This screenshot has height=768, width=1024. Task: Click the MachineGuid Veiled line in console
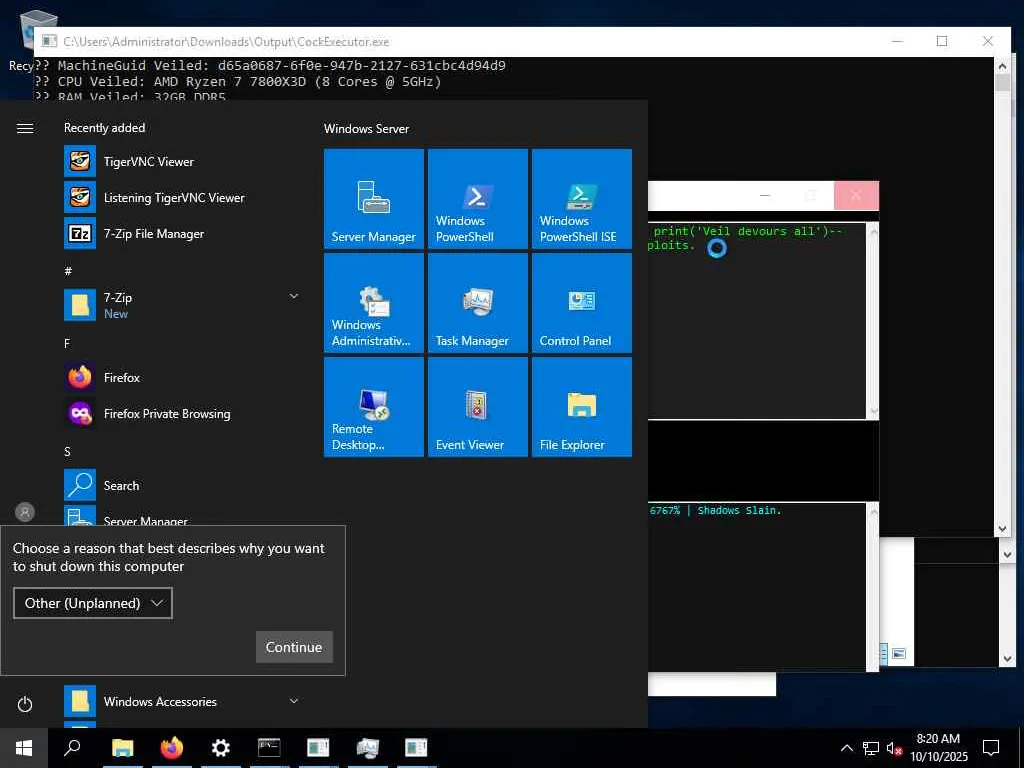(x=270, y=65)
